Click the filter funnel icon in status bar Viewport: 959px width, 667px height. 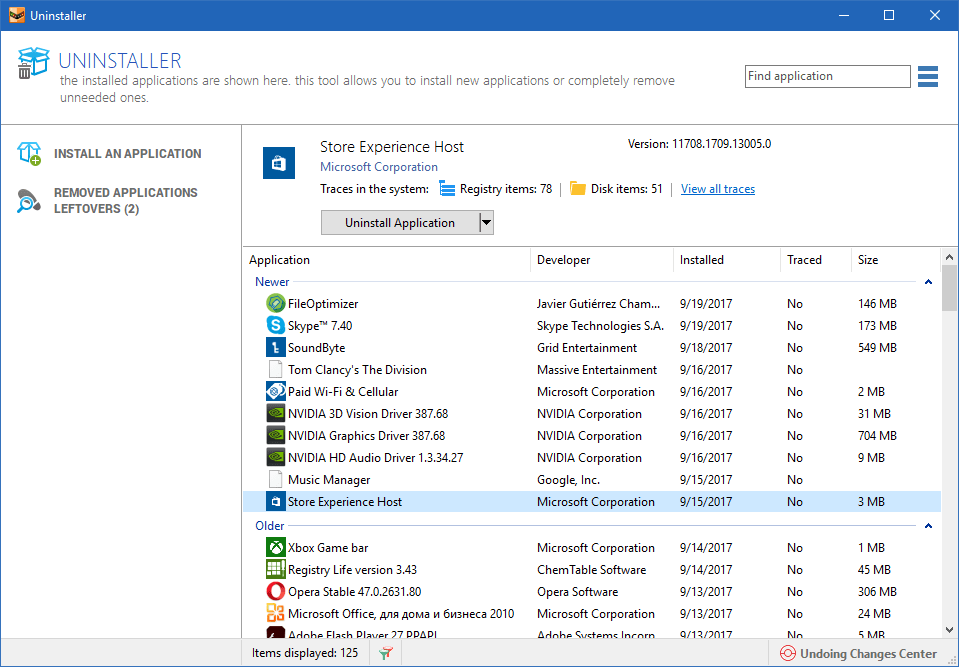(385, 653)
